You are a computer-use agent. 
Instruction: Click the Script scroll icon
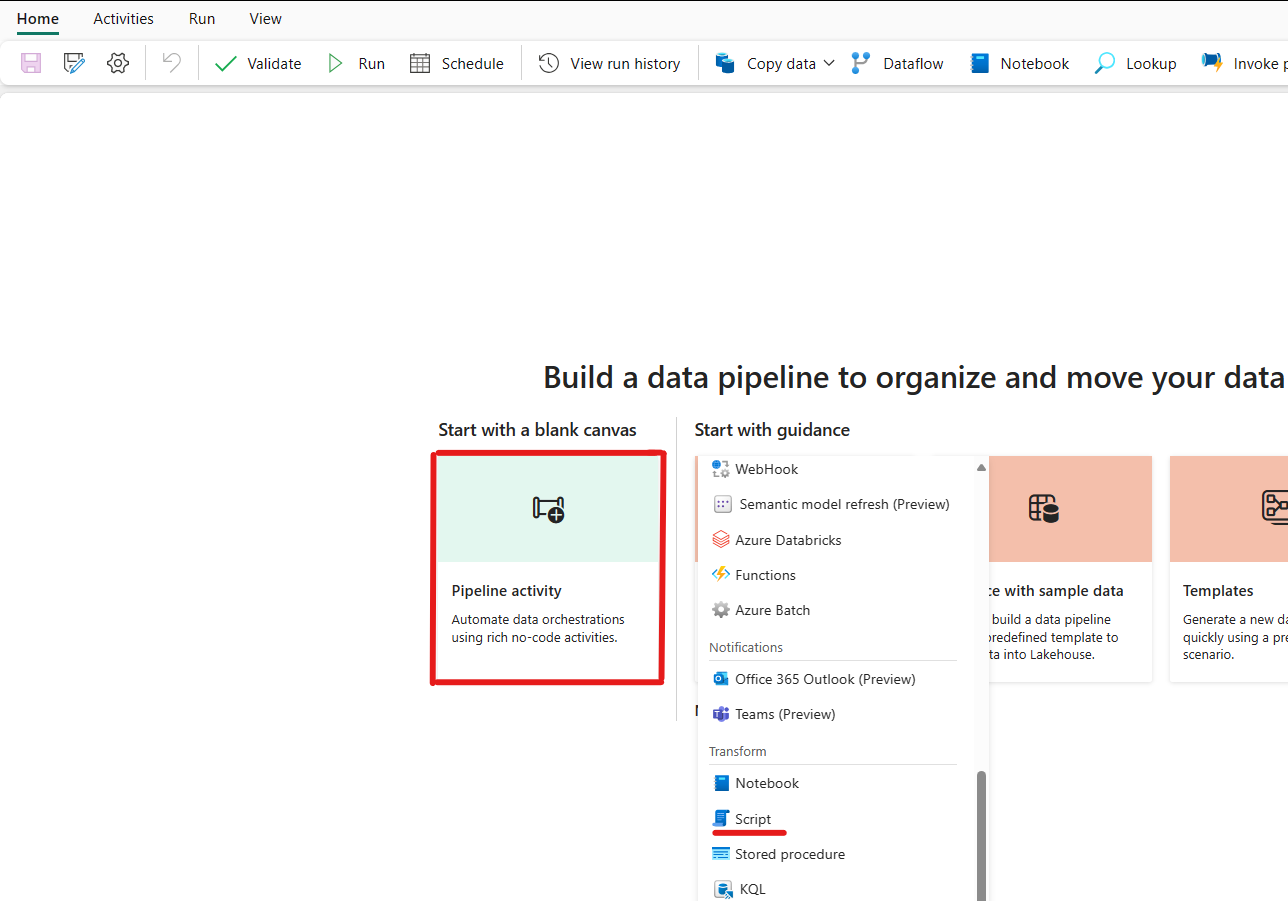(721, 819)
